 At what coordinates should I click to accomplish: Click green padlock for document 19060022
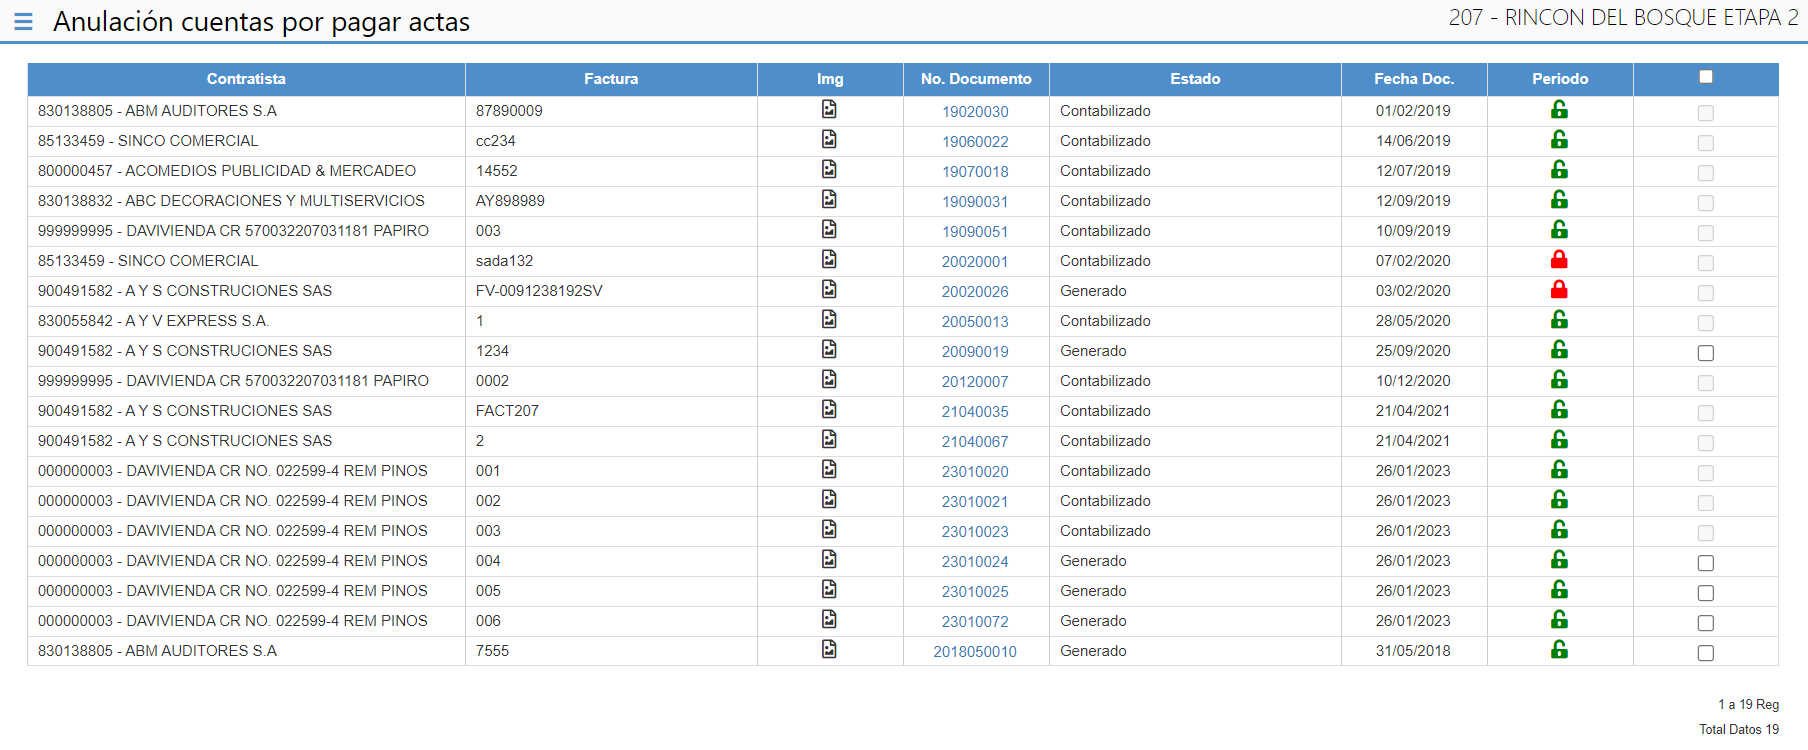coord(1559,139)
